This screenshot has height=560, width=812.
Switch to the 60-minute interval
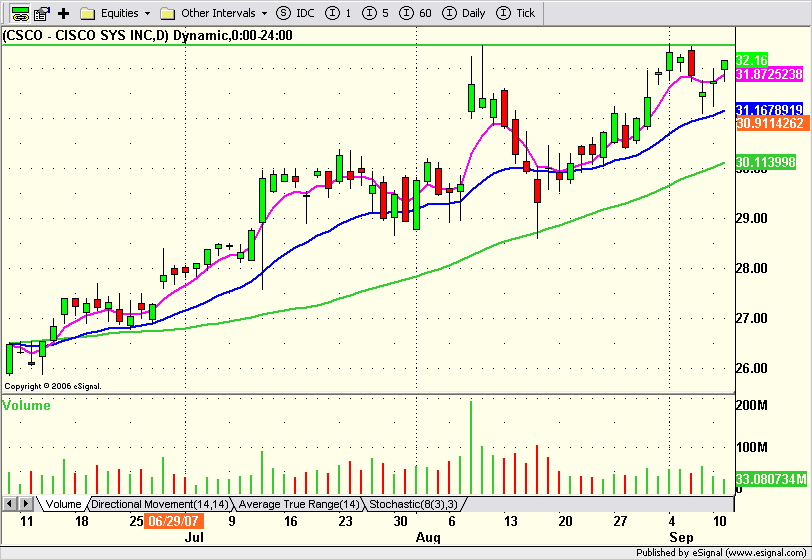click(415, 13)
